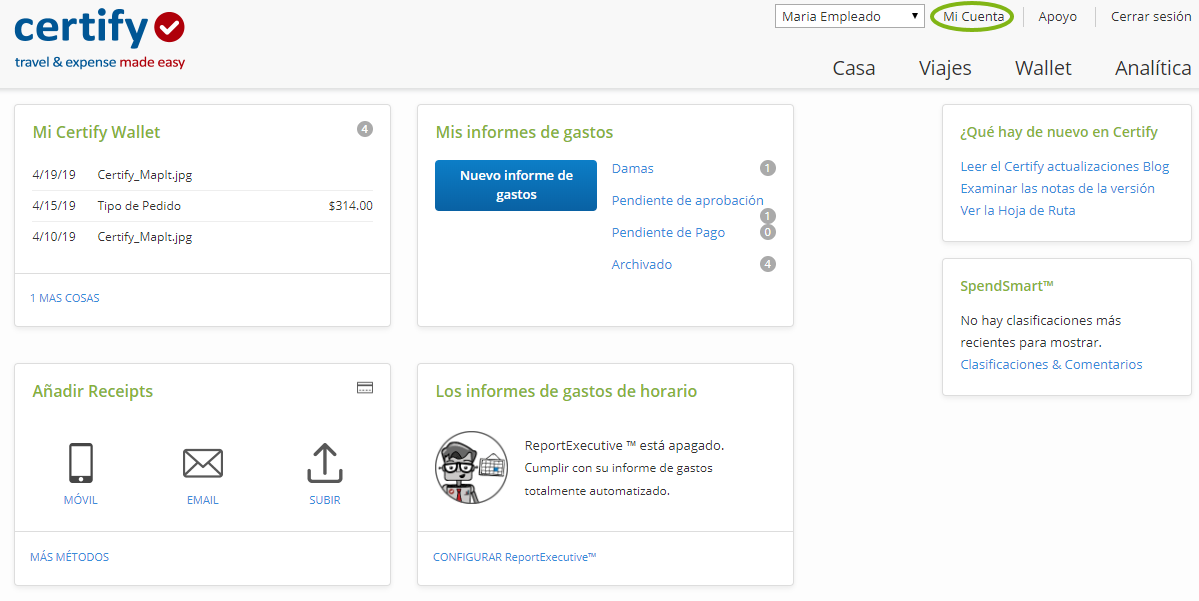1199x601 pixels.
Task: Click the ReportExecutive robot avatar
Action: click(472, 466)
